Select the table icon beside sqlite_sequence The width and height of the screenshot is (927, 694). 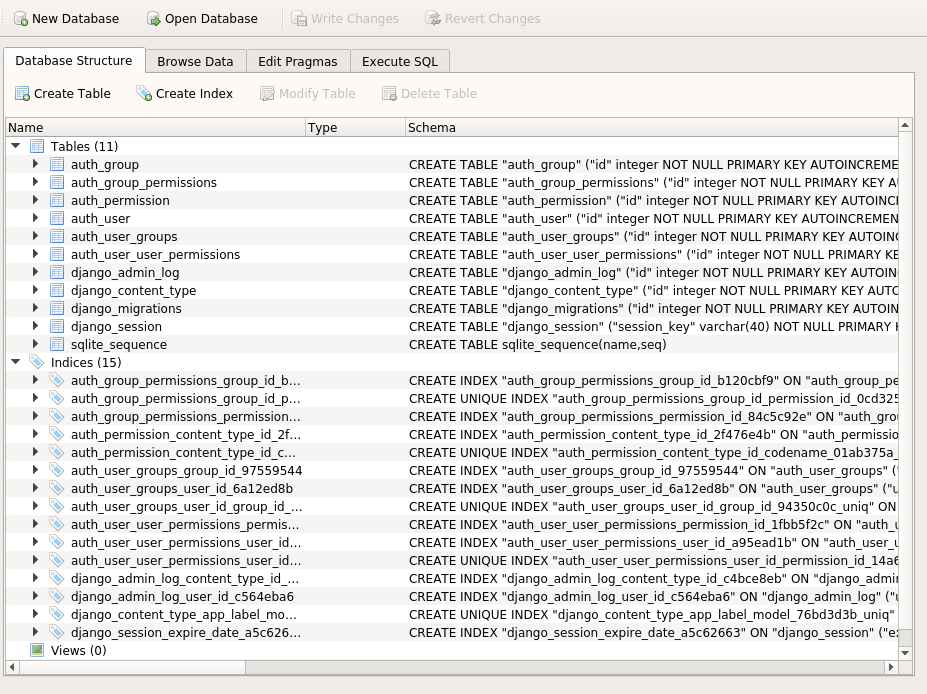pyautogui.click(x=57, y=344)
